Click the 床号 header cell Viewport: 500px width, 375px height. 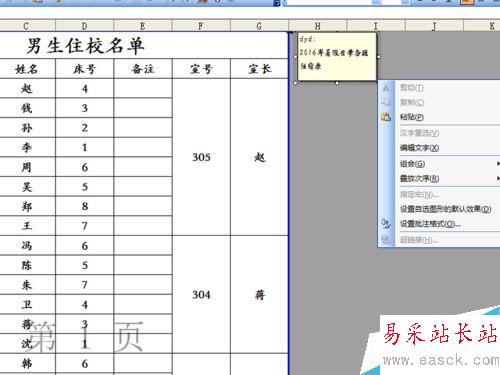(85, 69)
